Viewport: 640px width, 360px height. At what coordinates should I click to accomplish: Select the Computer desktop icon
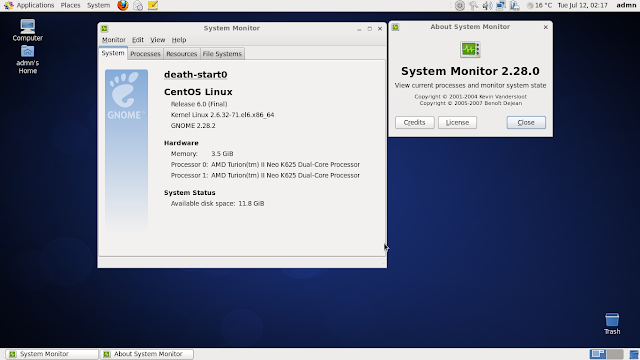[x=27, y=30]
